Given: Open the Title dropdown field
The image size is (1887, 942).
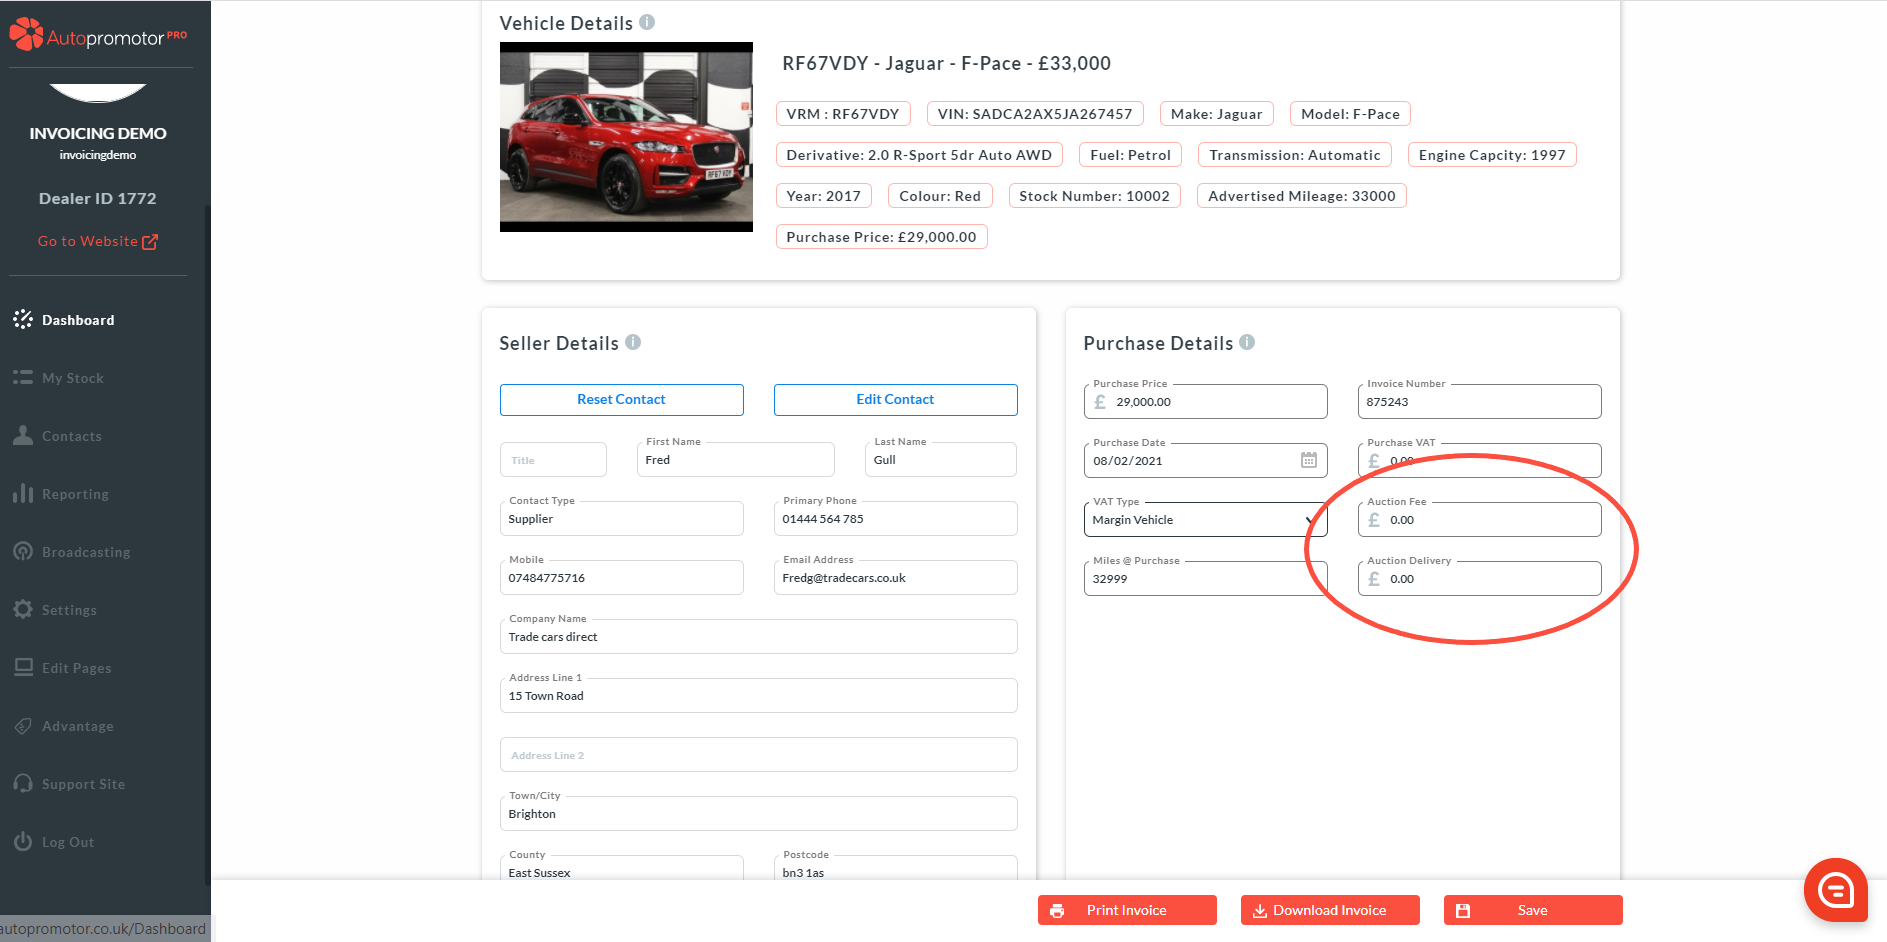Looking at the screenshot, I should (x=553, y=460).
